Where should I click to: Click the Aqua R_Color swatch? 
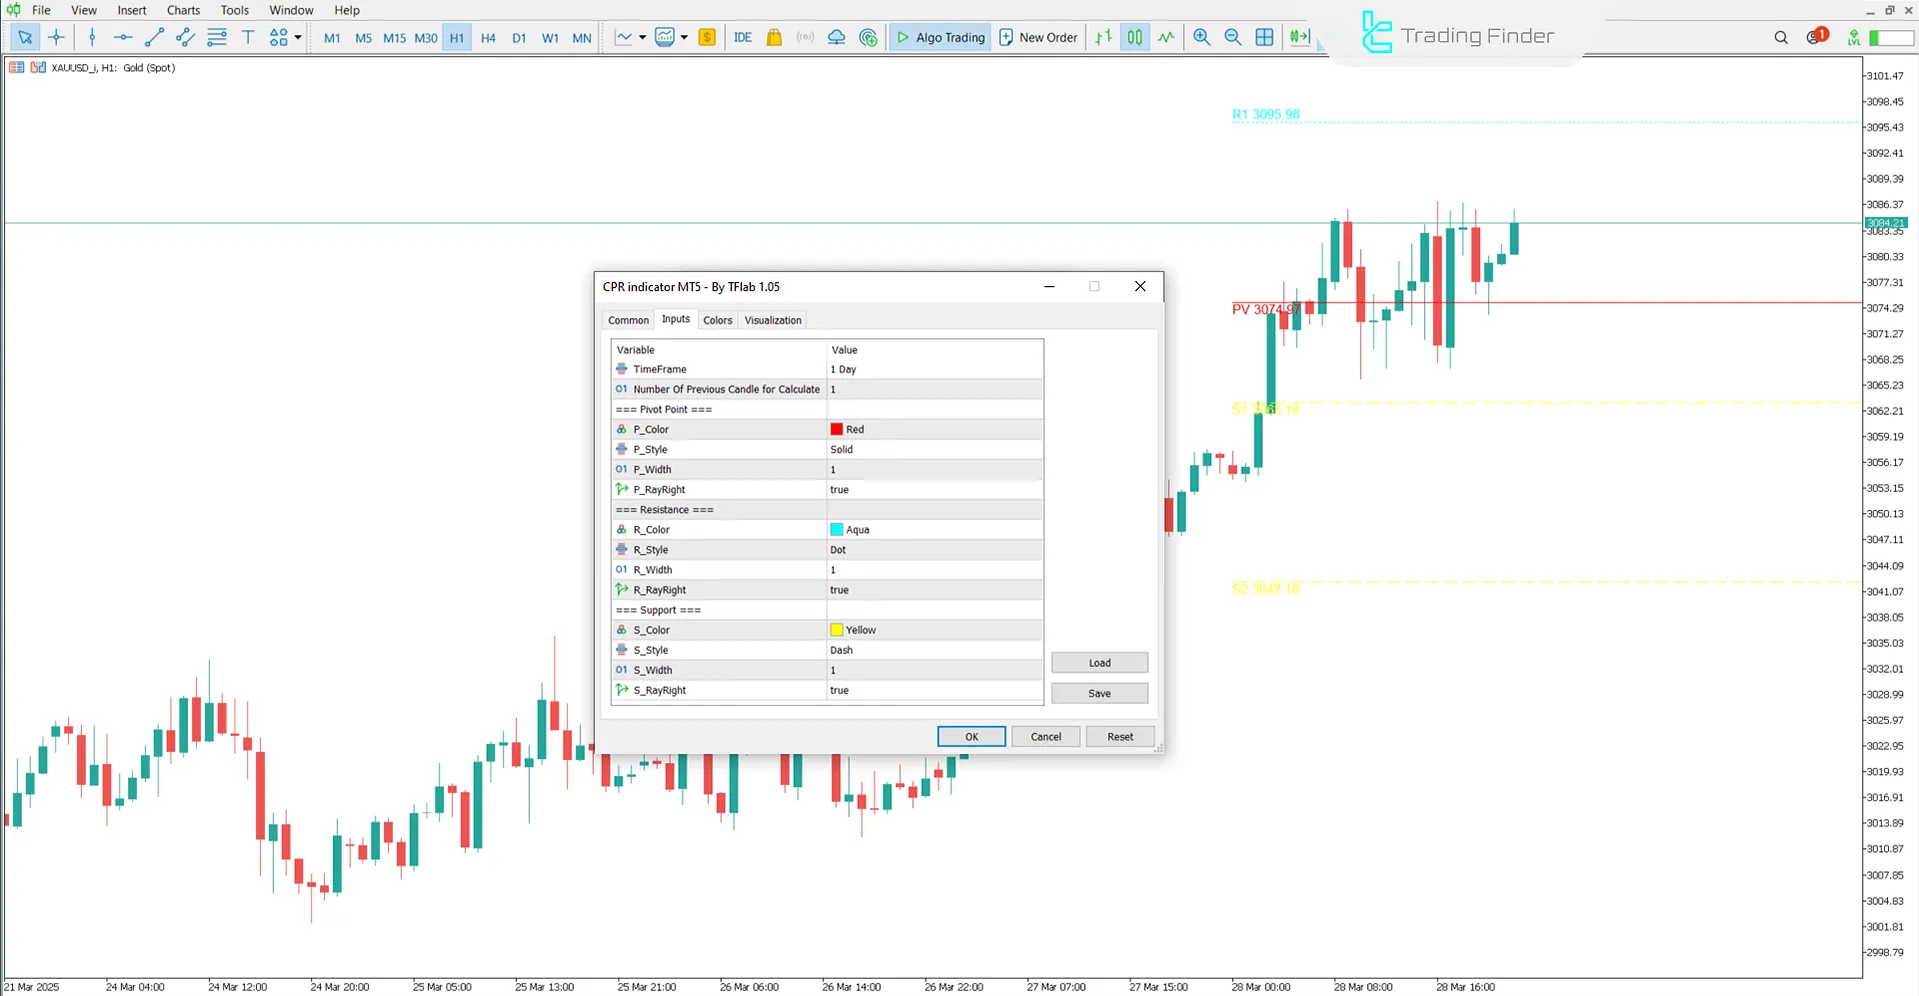837,530
